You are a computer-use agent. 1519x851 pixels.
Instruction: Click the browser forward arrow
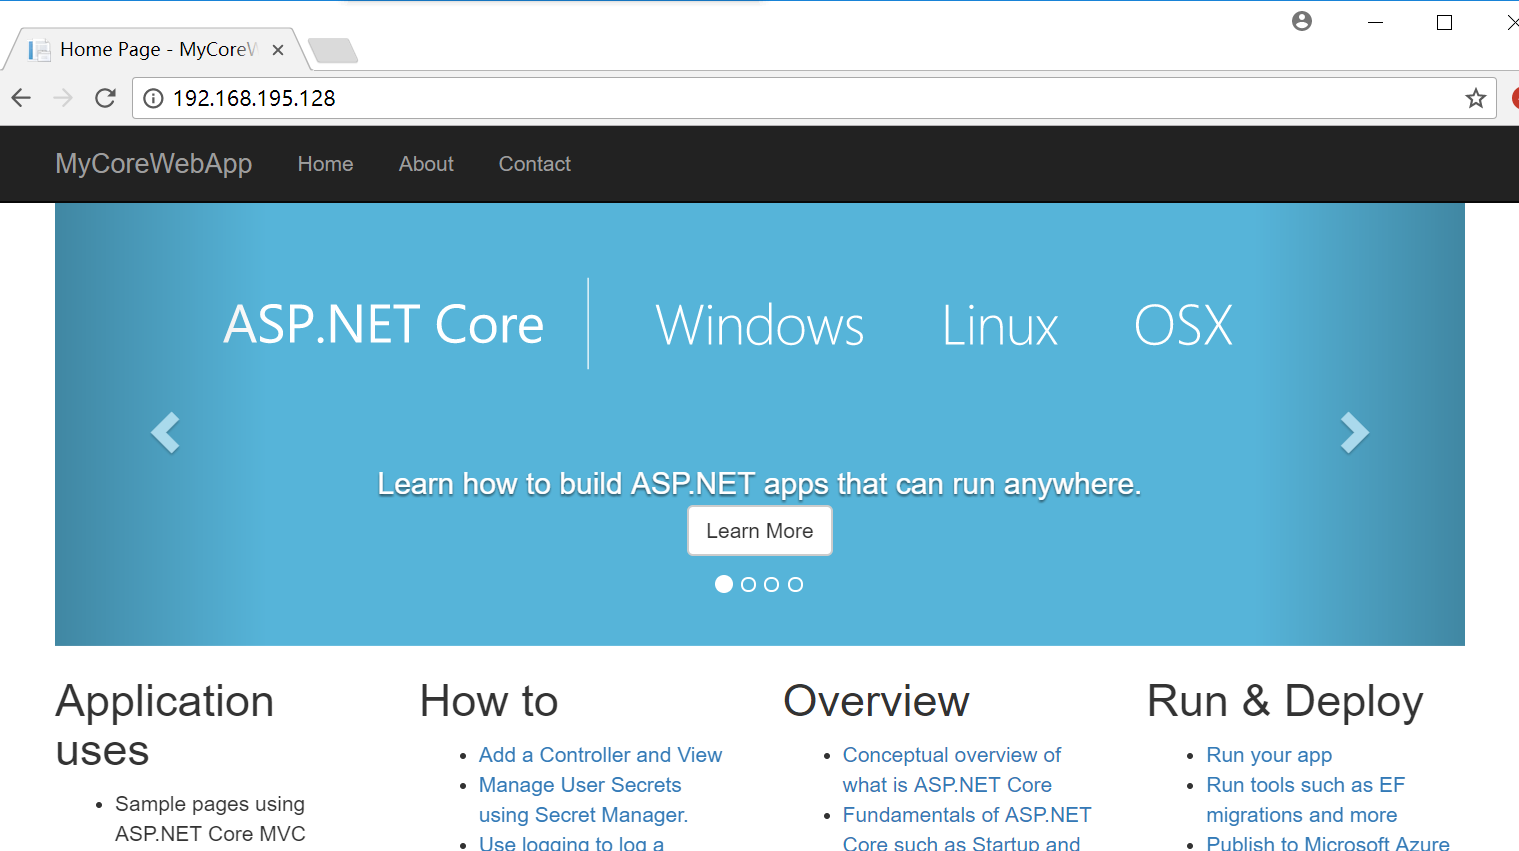click(x=63, y=98)
